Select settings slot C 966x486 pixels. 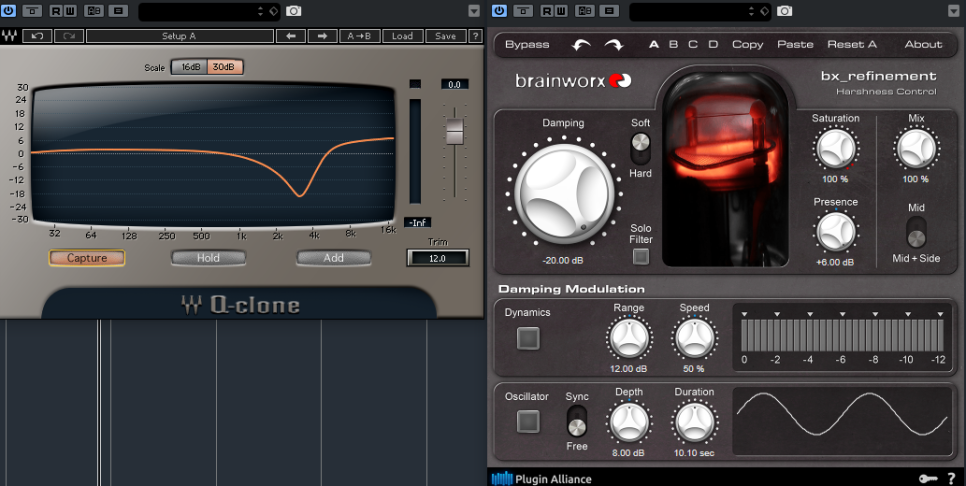pos(693,44)
